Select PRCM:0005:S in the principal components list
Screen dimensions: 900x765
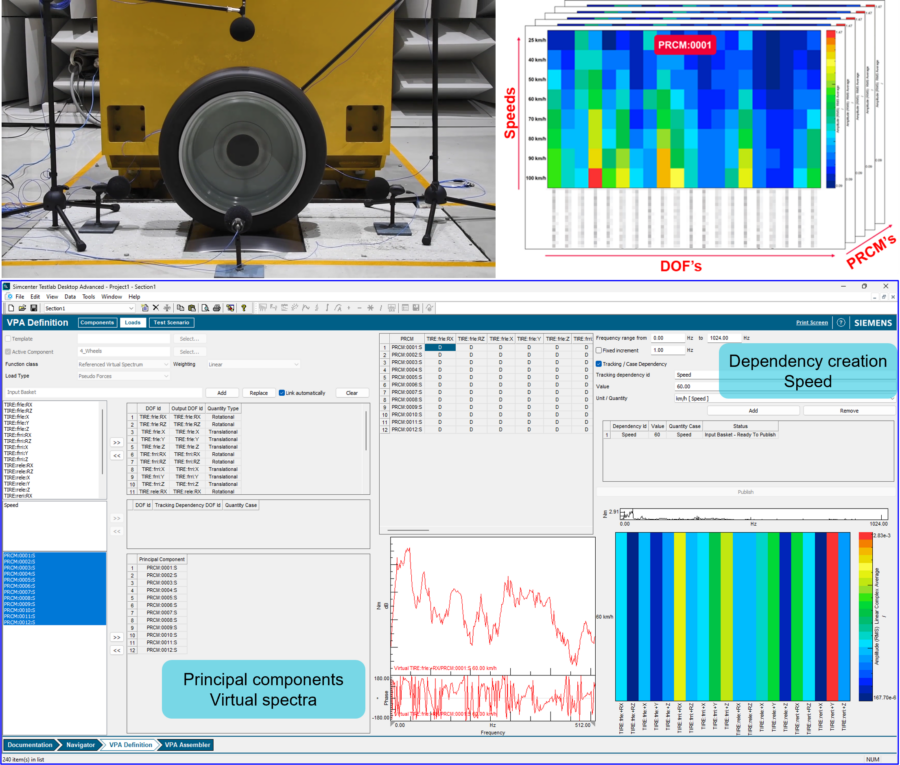pyautogui.click(x=162, y=598)
